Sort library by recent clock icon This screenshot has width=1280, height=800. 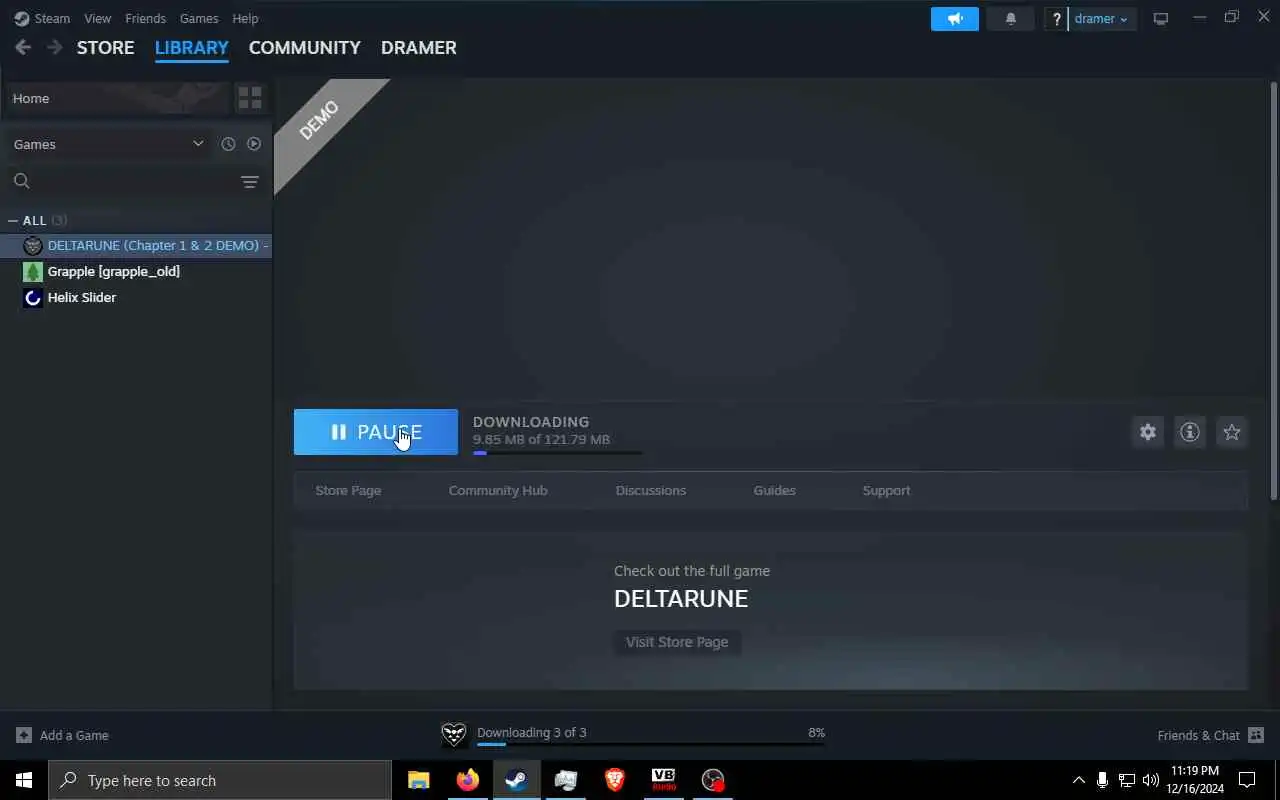(228, 144)
